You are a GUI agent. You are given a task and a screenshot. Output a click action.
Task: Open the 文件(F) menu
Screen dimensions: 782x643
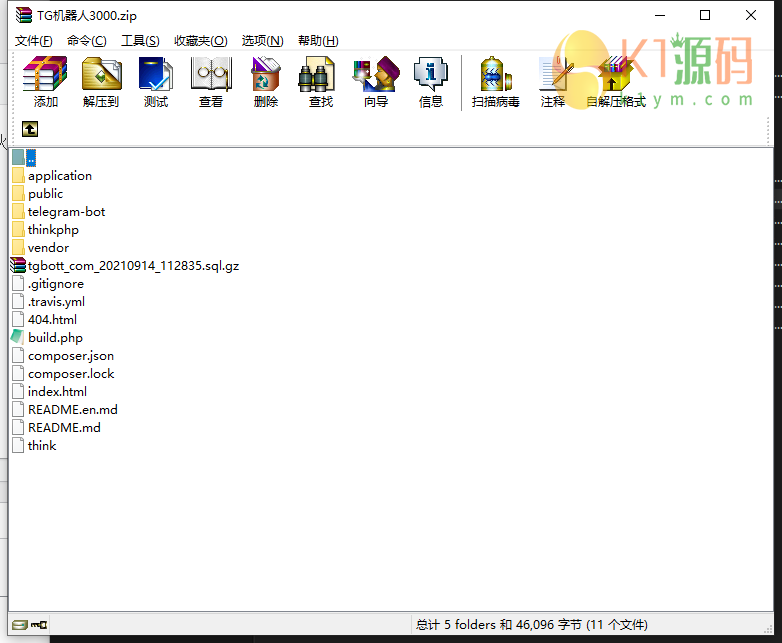click(x=33, y=40)
